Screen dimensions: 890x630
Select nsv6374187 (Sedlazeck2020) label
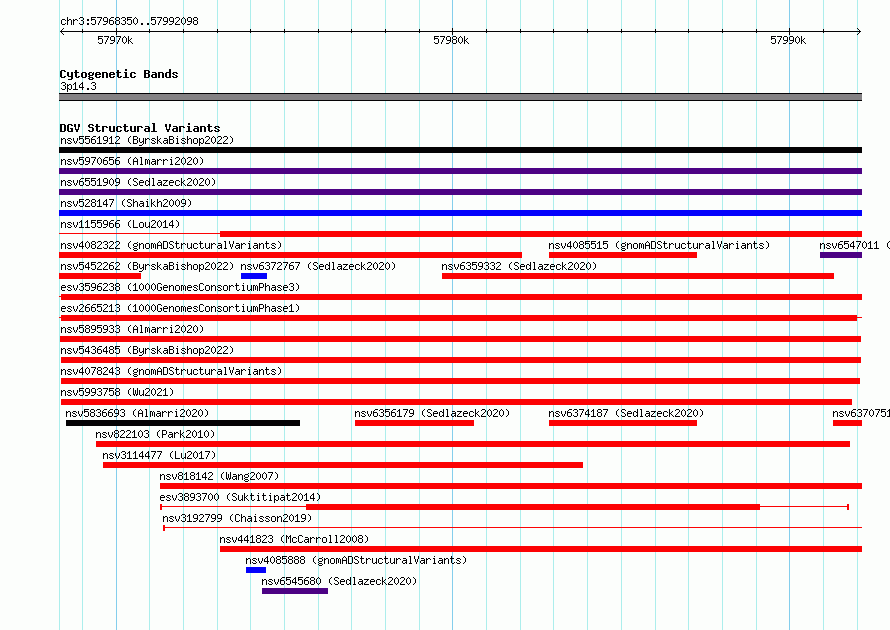[x=626, y=413]
